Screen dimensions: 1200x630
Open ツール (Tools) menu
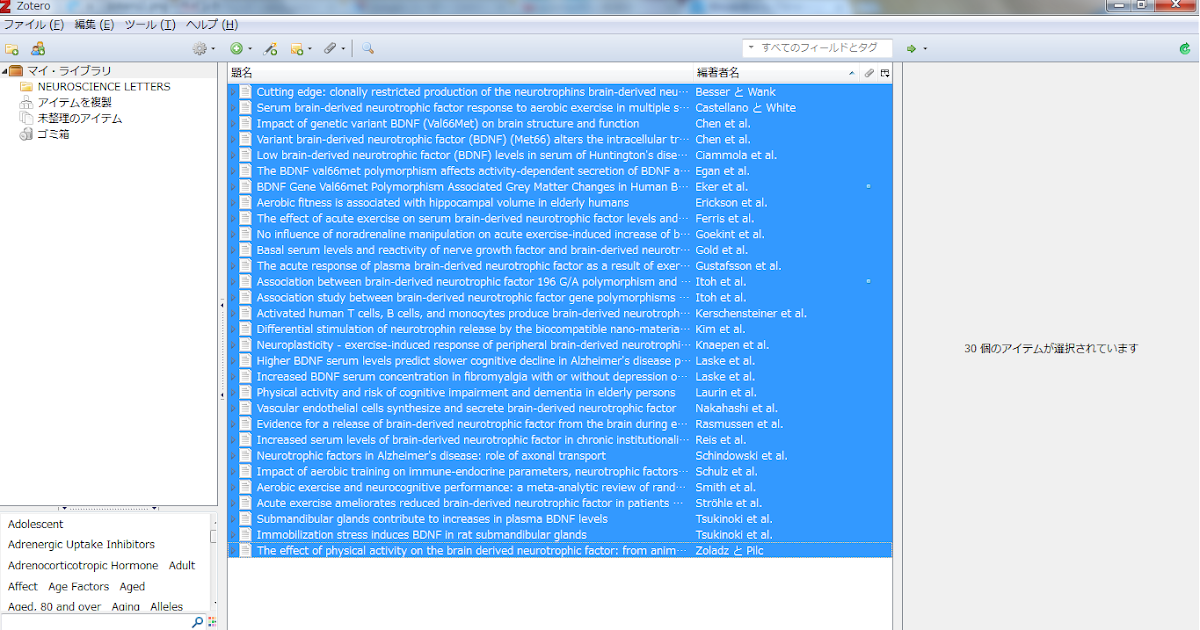(150, 24)
